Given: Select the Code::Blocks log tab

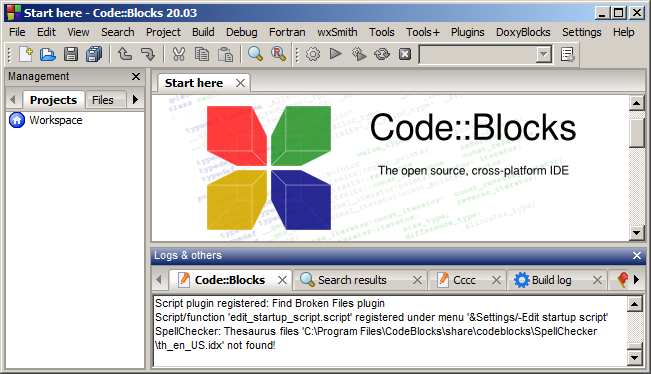Looking at the screenshot, I should pos(230,280).
